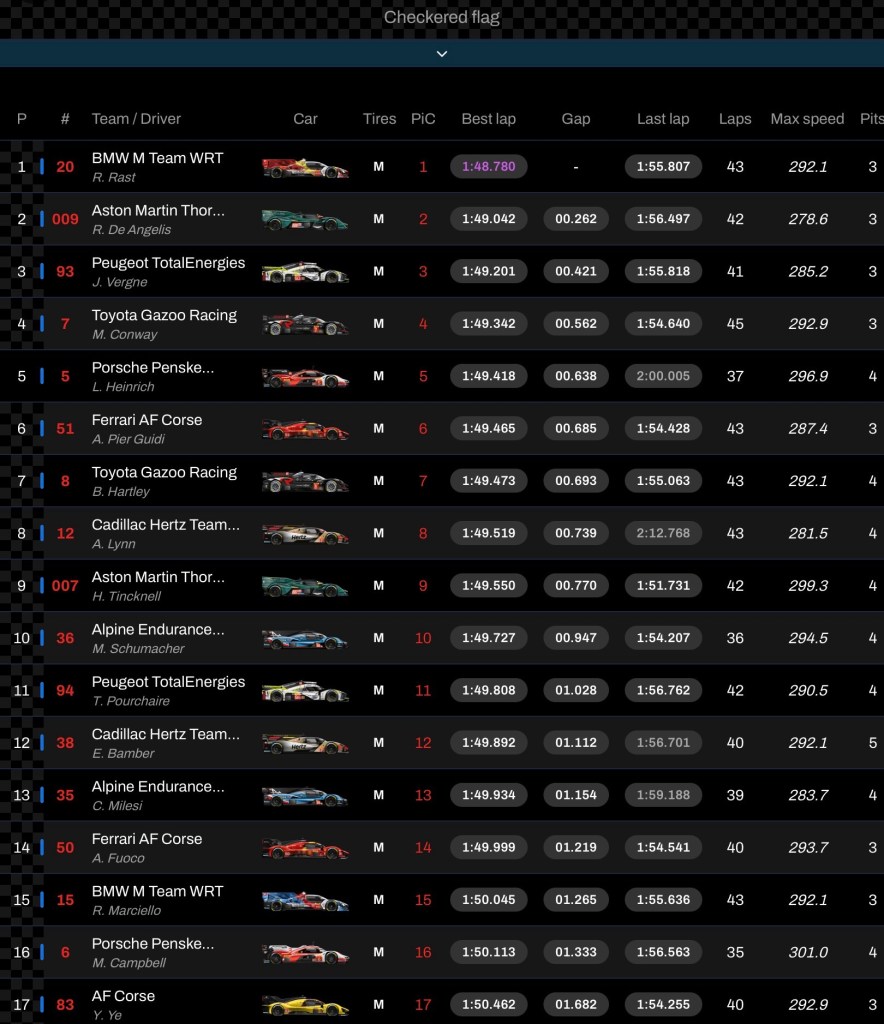Screen dimensions: 884x1024
Task: Click the last lap 2:00.005 value
Action: point(663,376)
